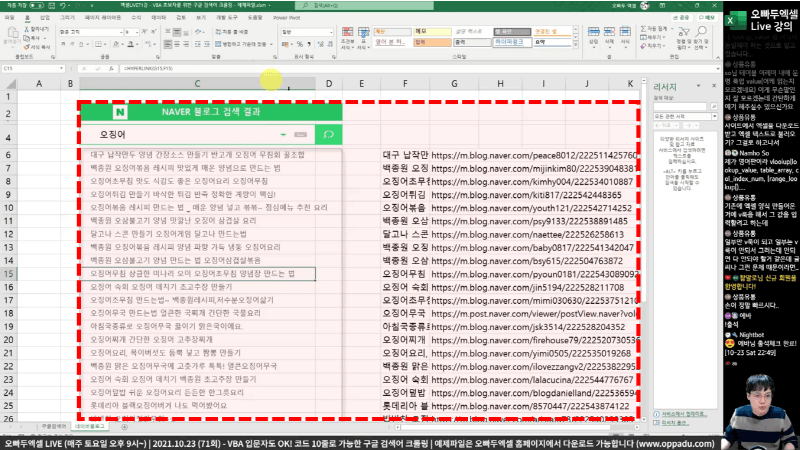Apply the 메모 (Note) cell style

point(432,32)
